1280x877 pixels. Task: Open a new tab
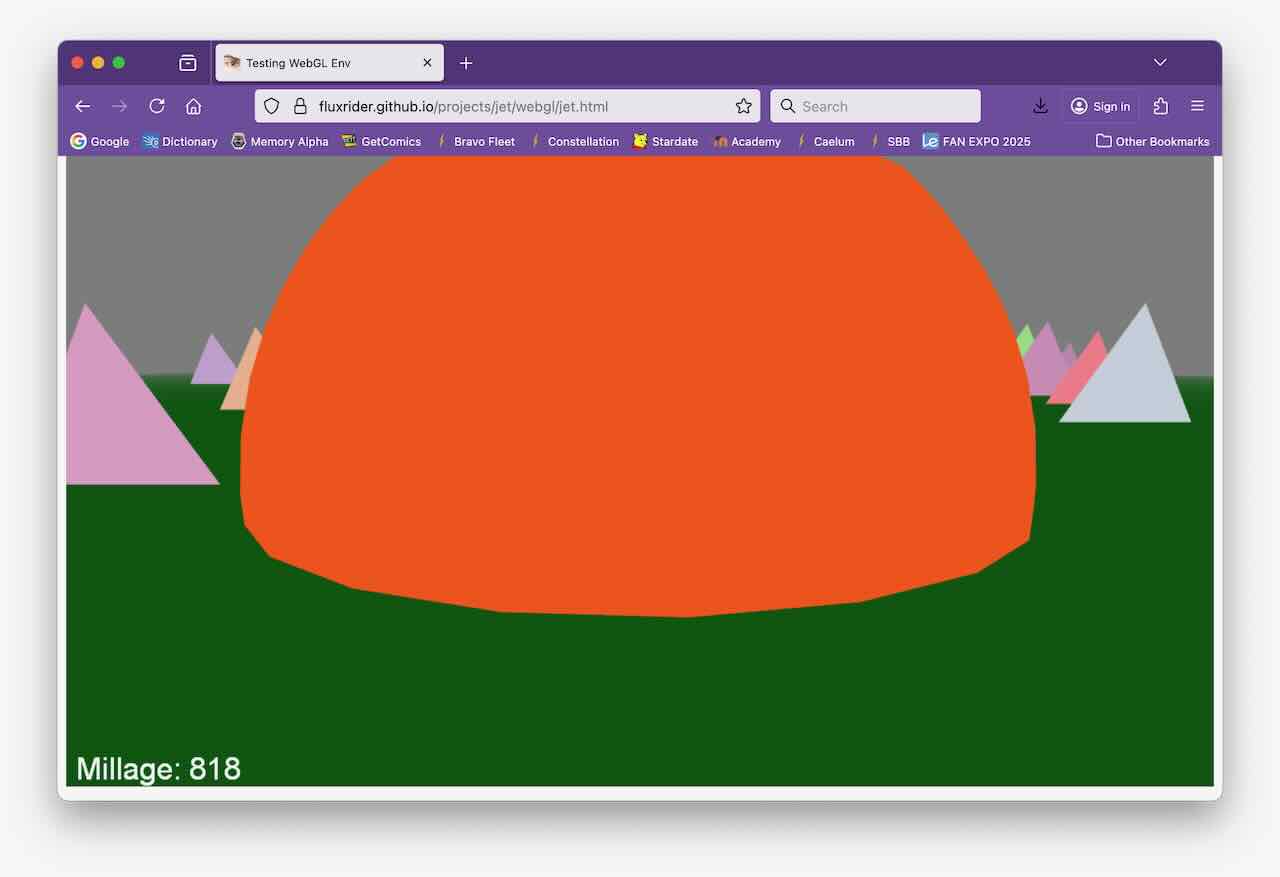tap(466, 63)
